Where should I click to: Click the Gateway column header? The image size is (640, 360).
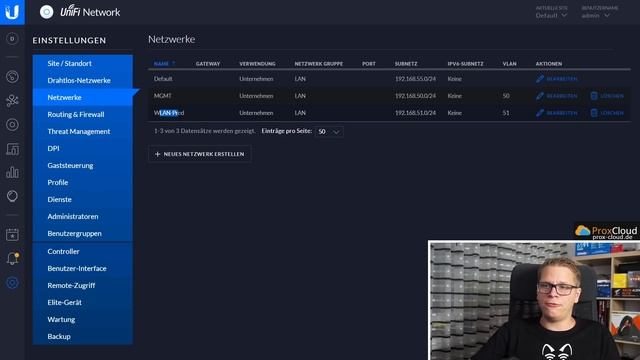click(208, 64)
